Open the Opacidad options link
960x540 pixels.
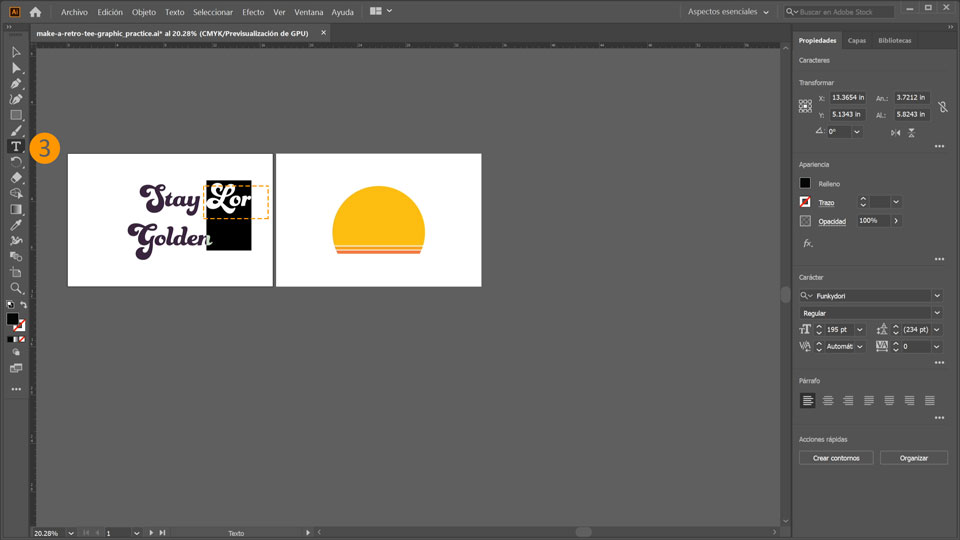[832, 222]
